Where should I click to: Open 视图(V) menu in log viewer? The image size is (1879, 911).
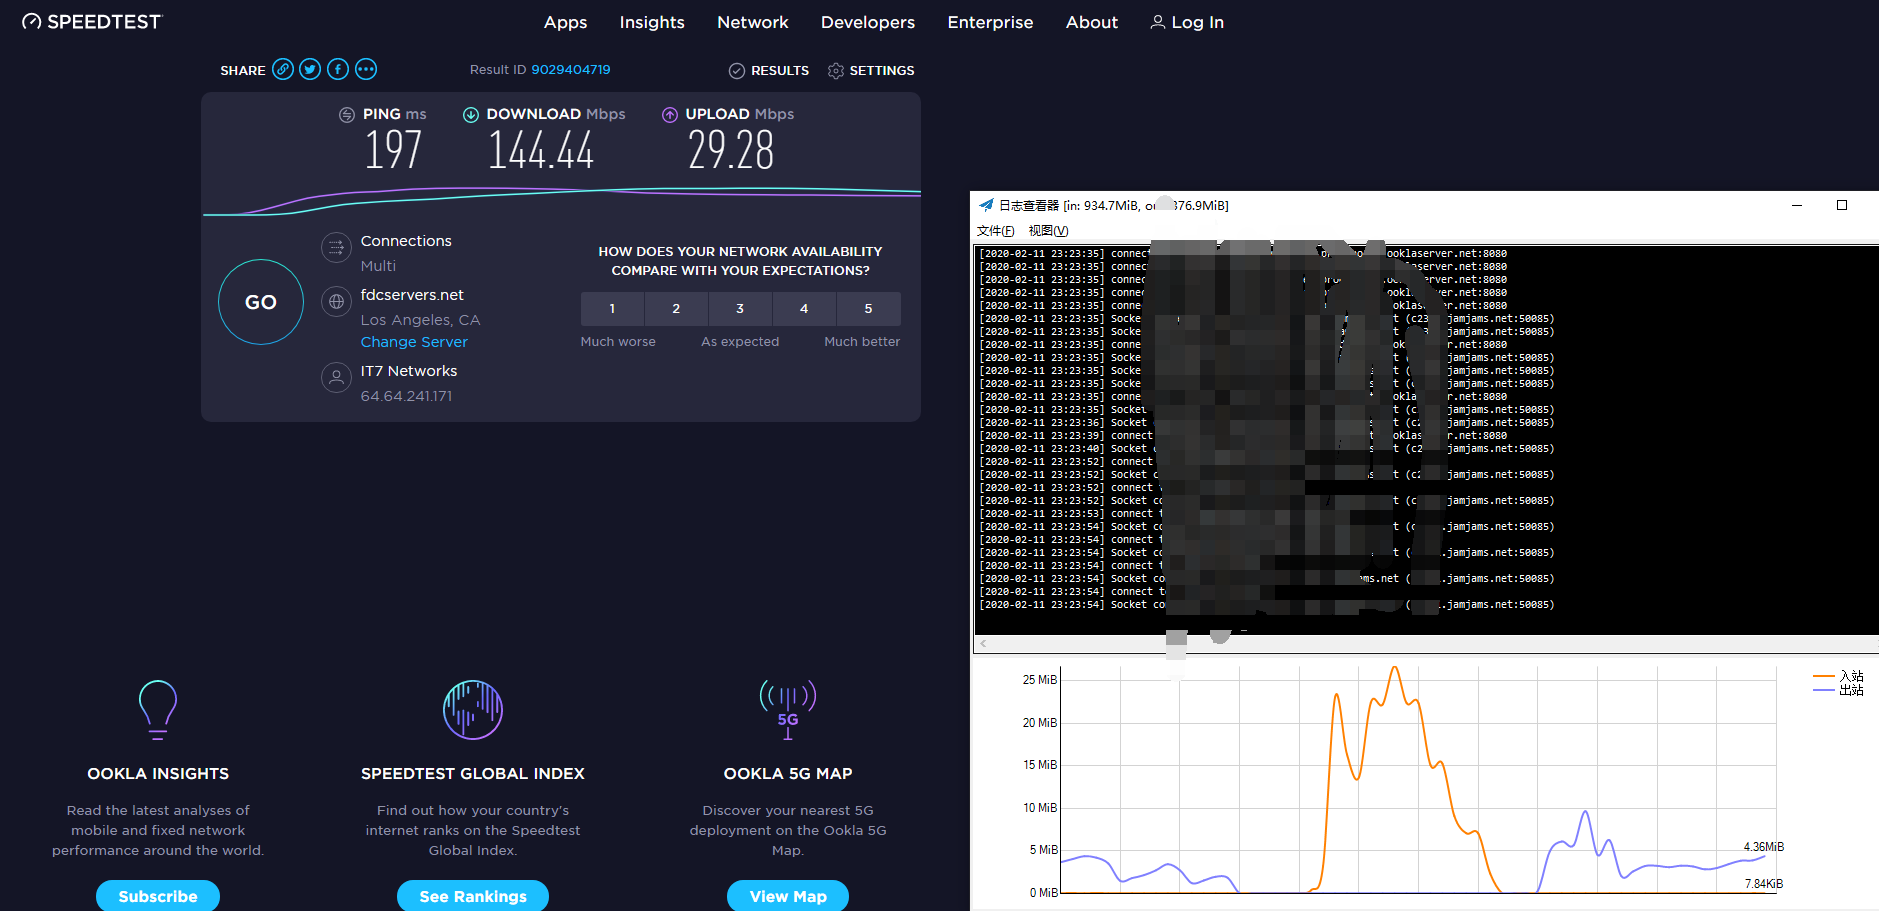tap(1048, 231)
